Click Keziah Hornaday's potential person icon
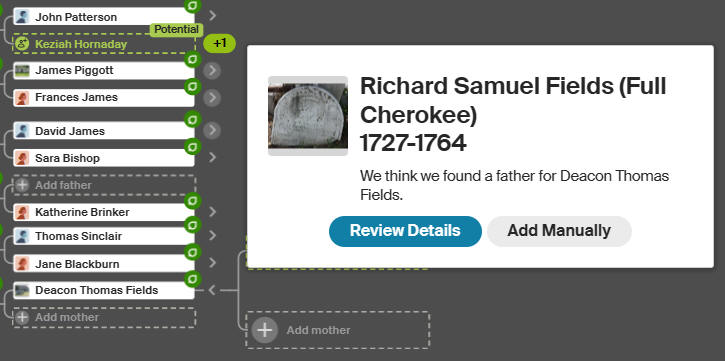The image size is (725, 361). [x=22, y=44]
